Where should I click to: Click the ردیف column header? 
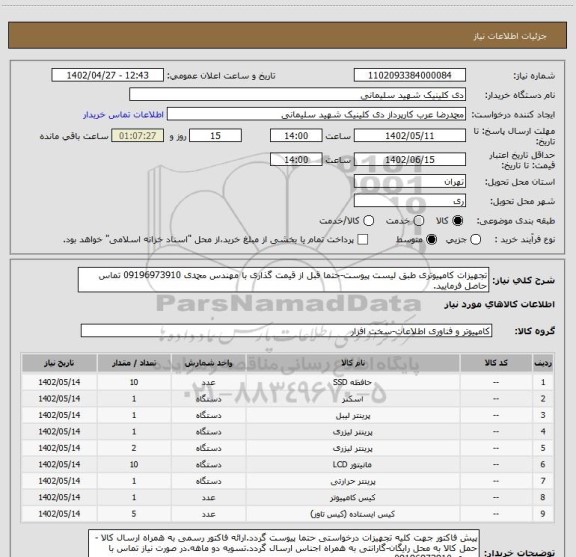tap(543, 363)
